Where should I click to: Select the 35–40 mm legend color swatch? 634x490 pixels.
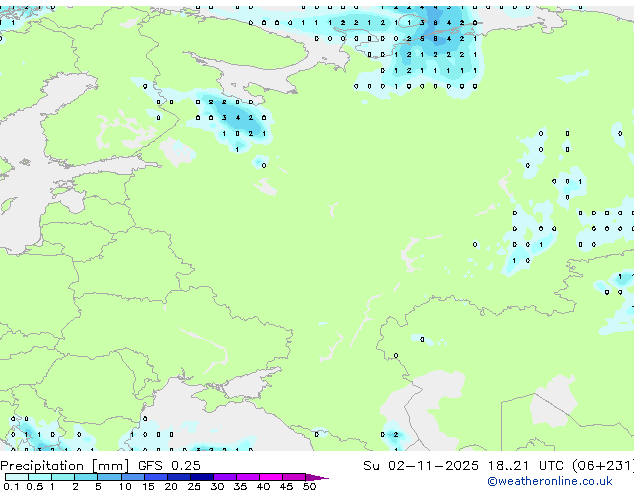point(248,477)
